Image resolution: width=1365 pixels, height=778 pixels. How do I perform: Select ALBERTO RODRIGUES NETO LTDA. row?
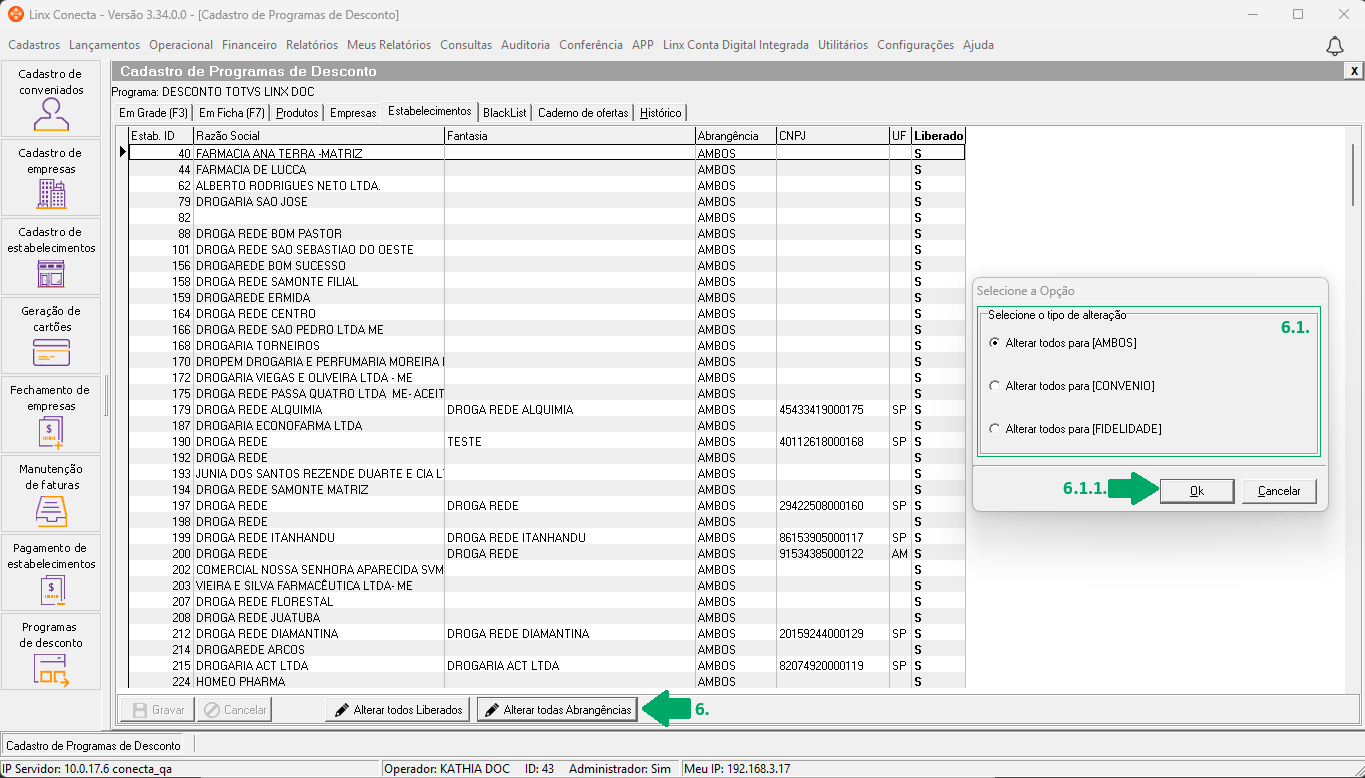547,185
